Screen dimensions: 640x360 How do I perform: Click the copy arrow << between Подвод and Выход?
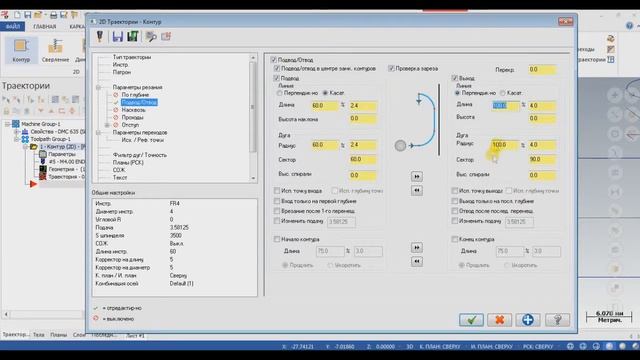417,190
